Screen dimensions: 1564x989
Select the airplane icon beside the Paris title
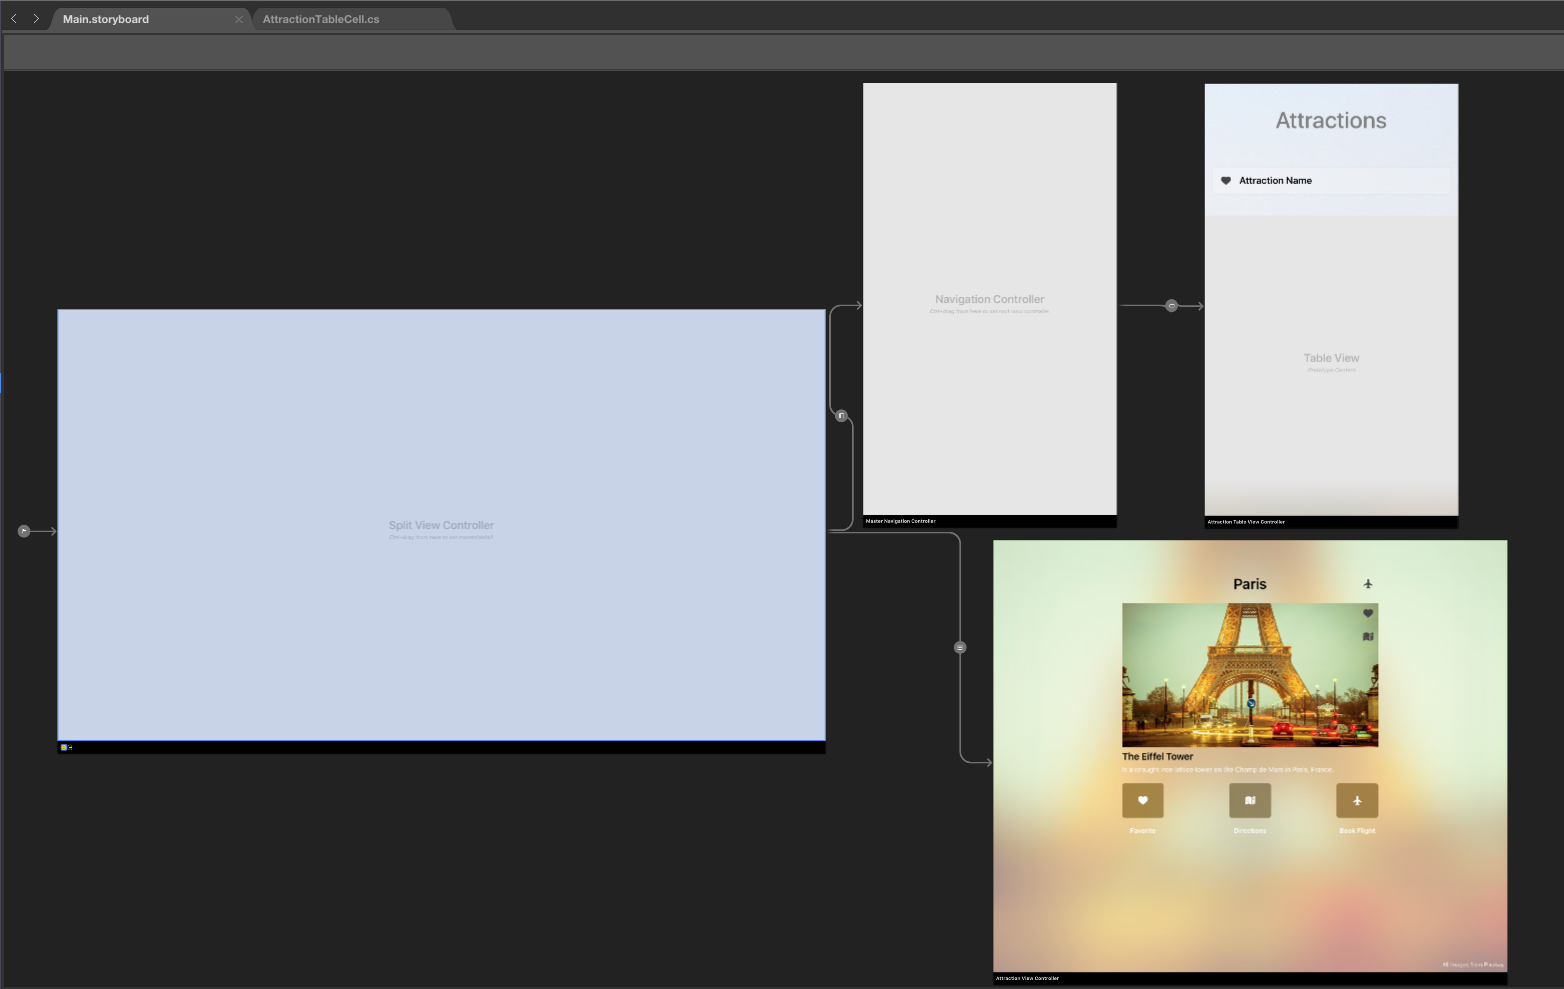point(1368,583)
